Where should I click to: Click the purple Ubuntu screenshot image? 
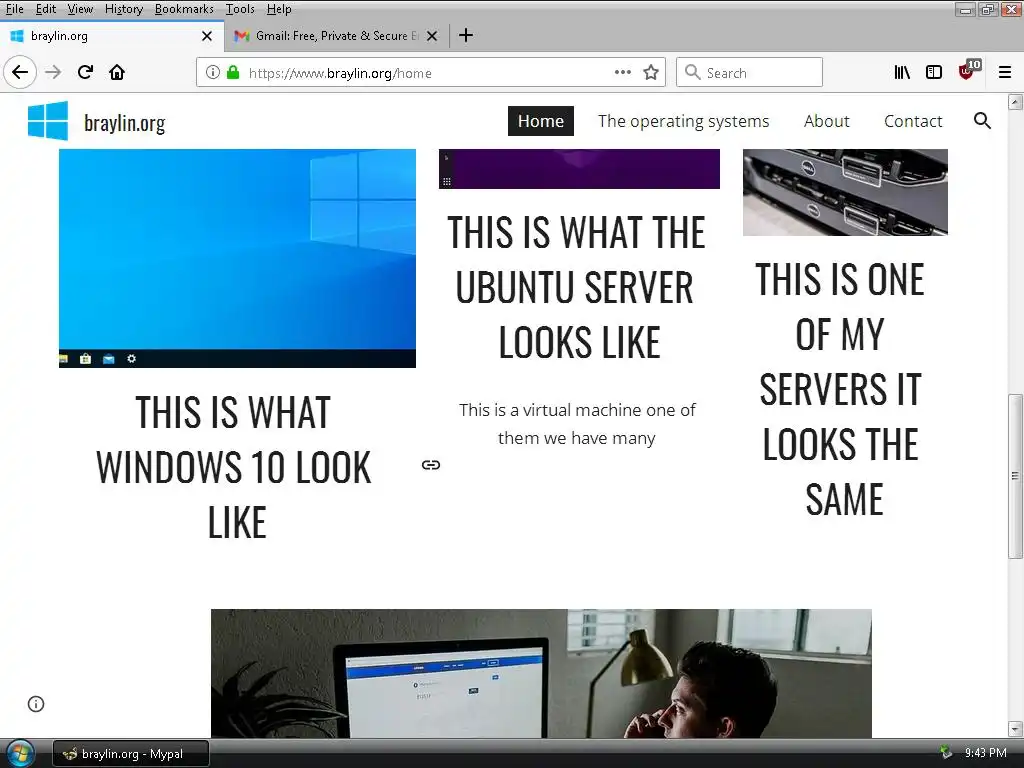pos(579,168)
